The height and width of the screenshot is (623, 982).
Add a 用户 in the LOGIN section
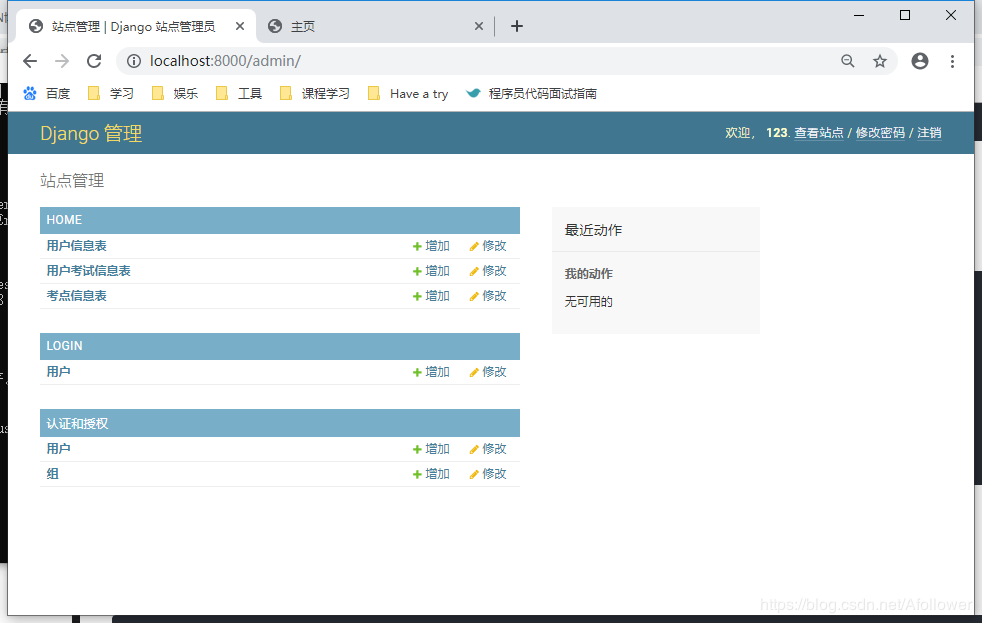431,372
